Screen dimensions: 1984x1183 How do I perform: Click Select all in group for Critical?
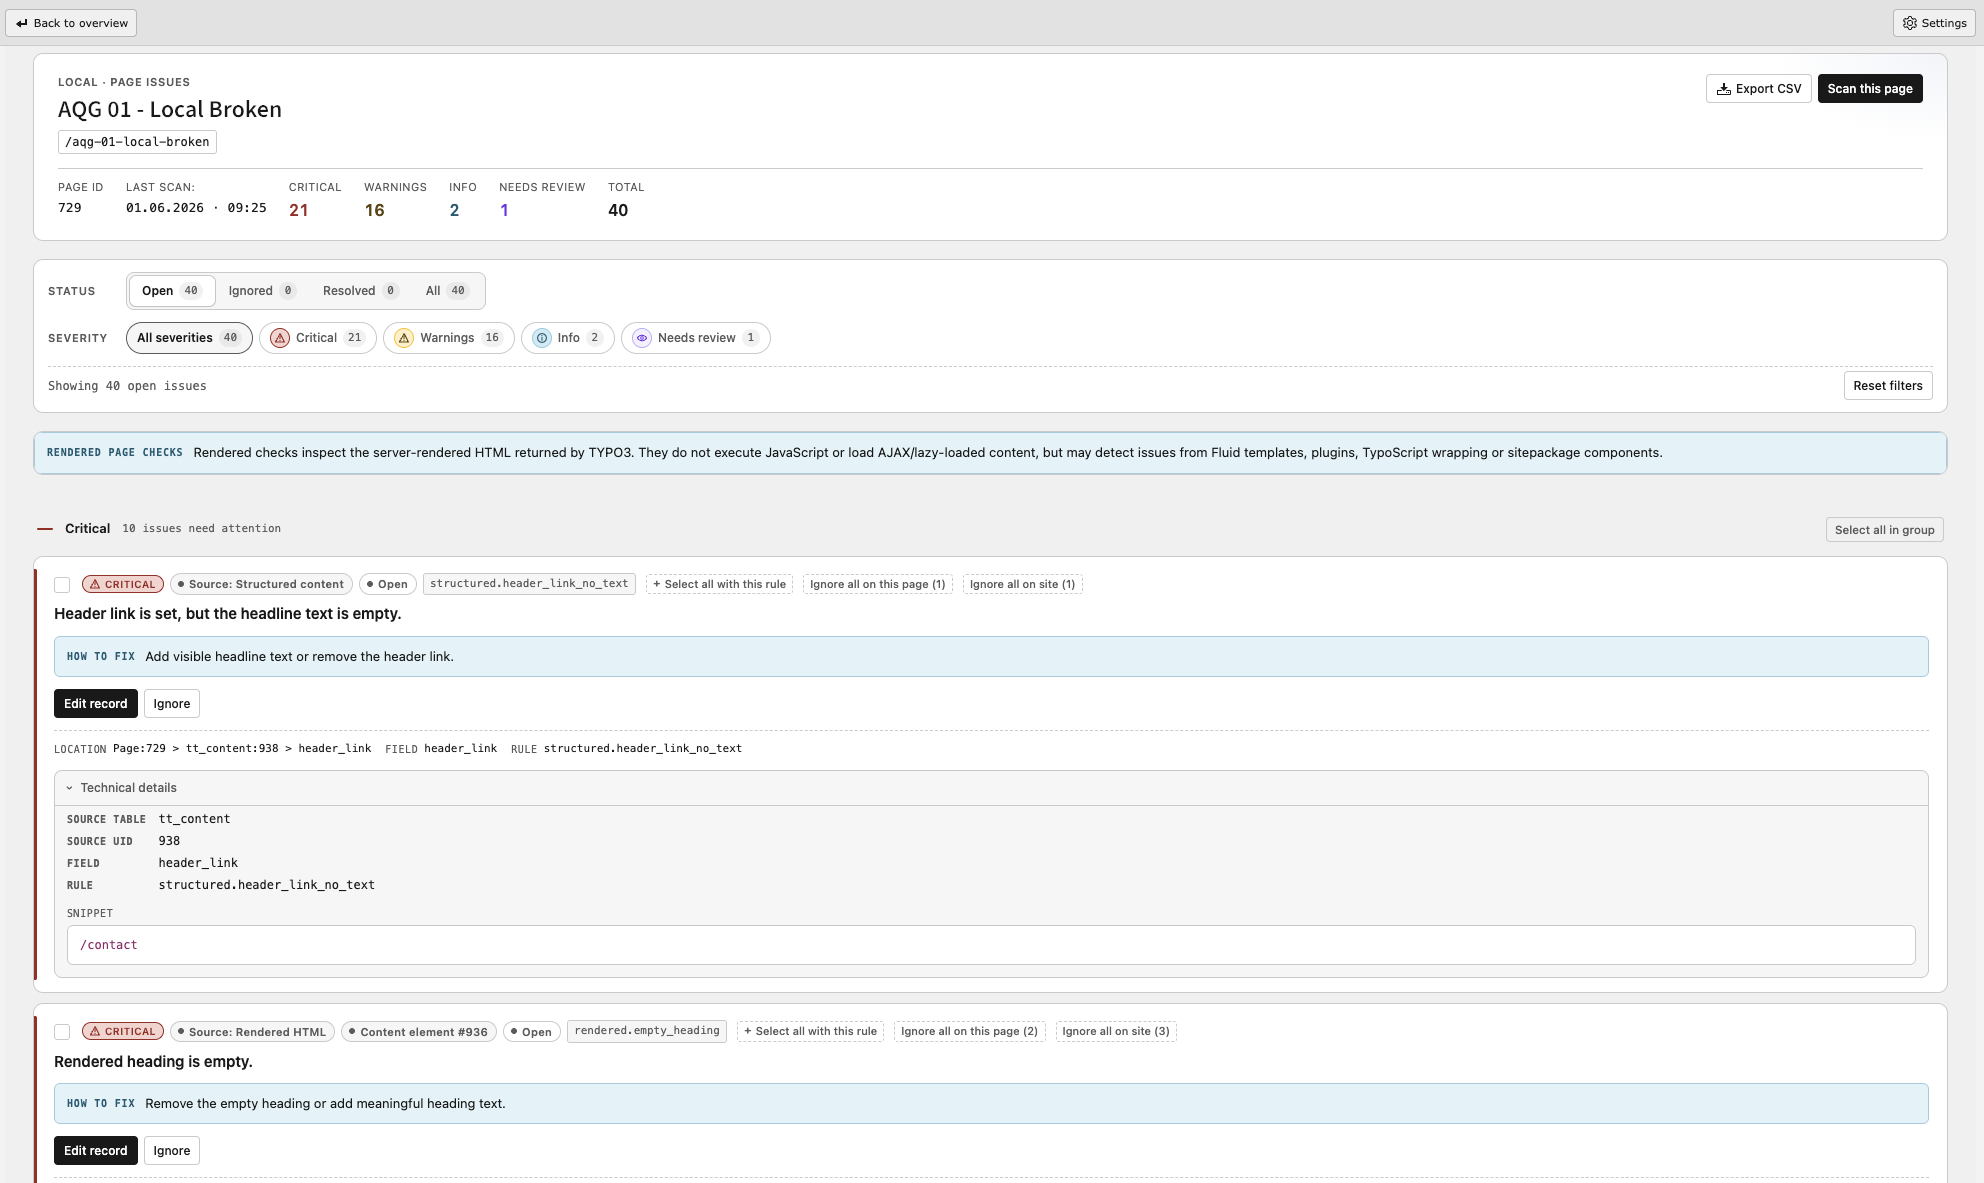coord(1884,530)
